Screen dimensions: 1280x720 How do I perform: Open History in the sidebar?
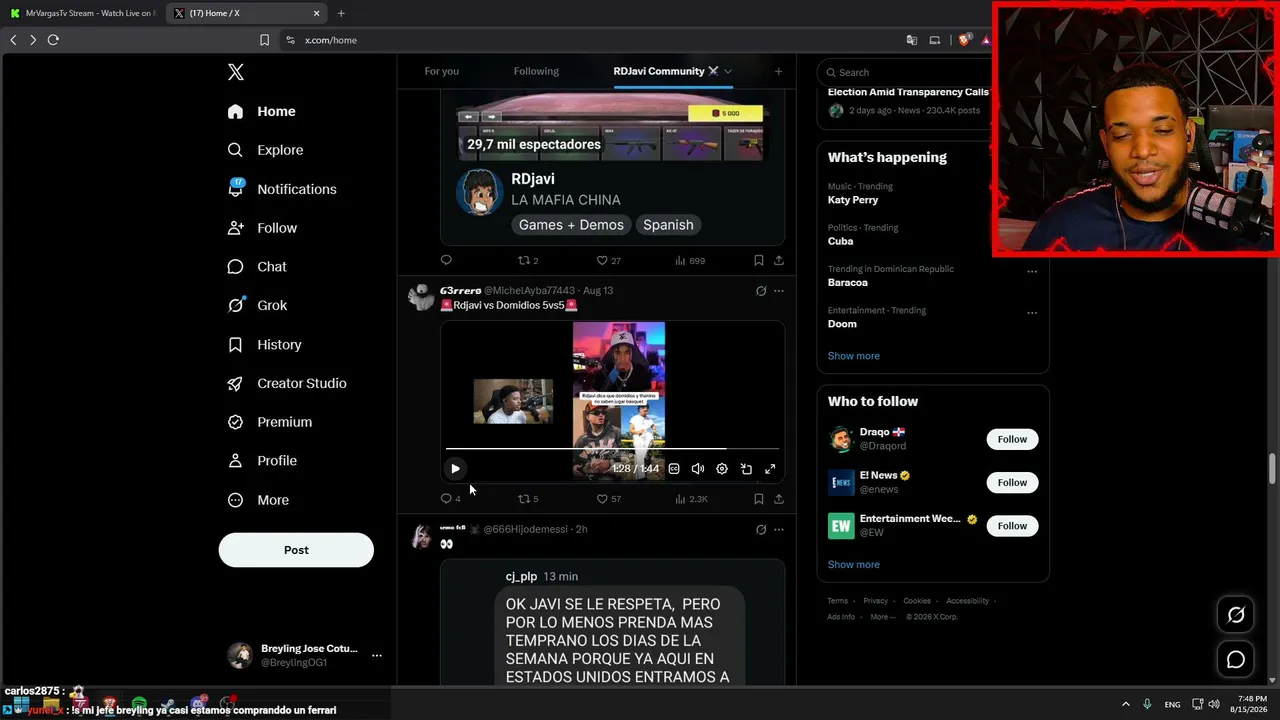point(264,344)
